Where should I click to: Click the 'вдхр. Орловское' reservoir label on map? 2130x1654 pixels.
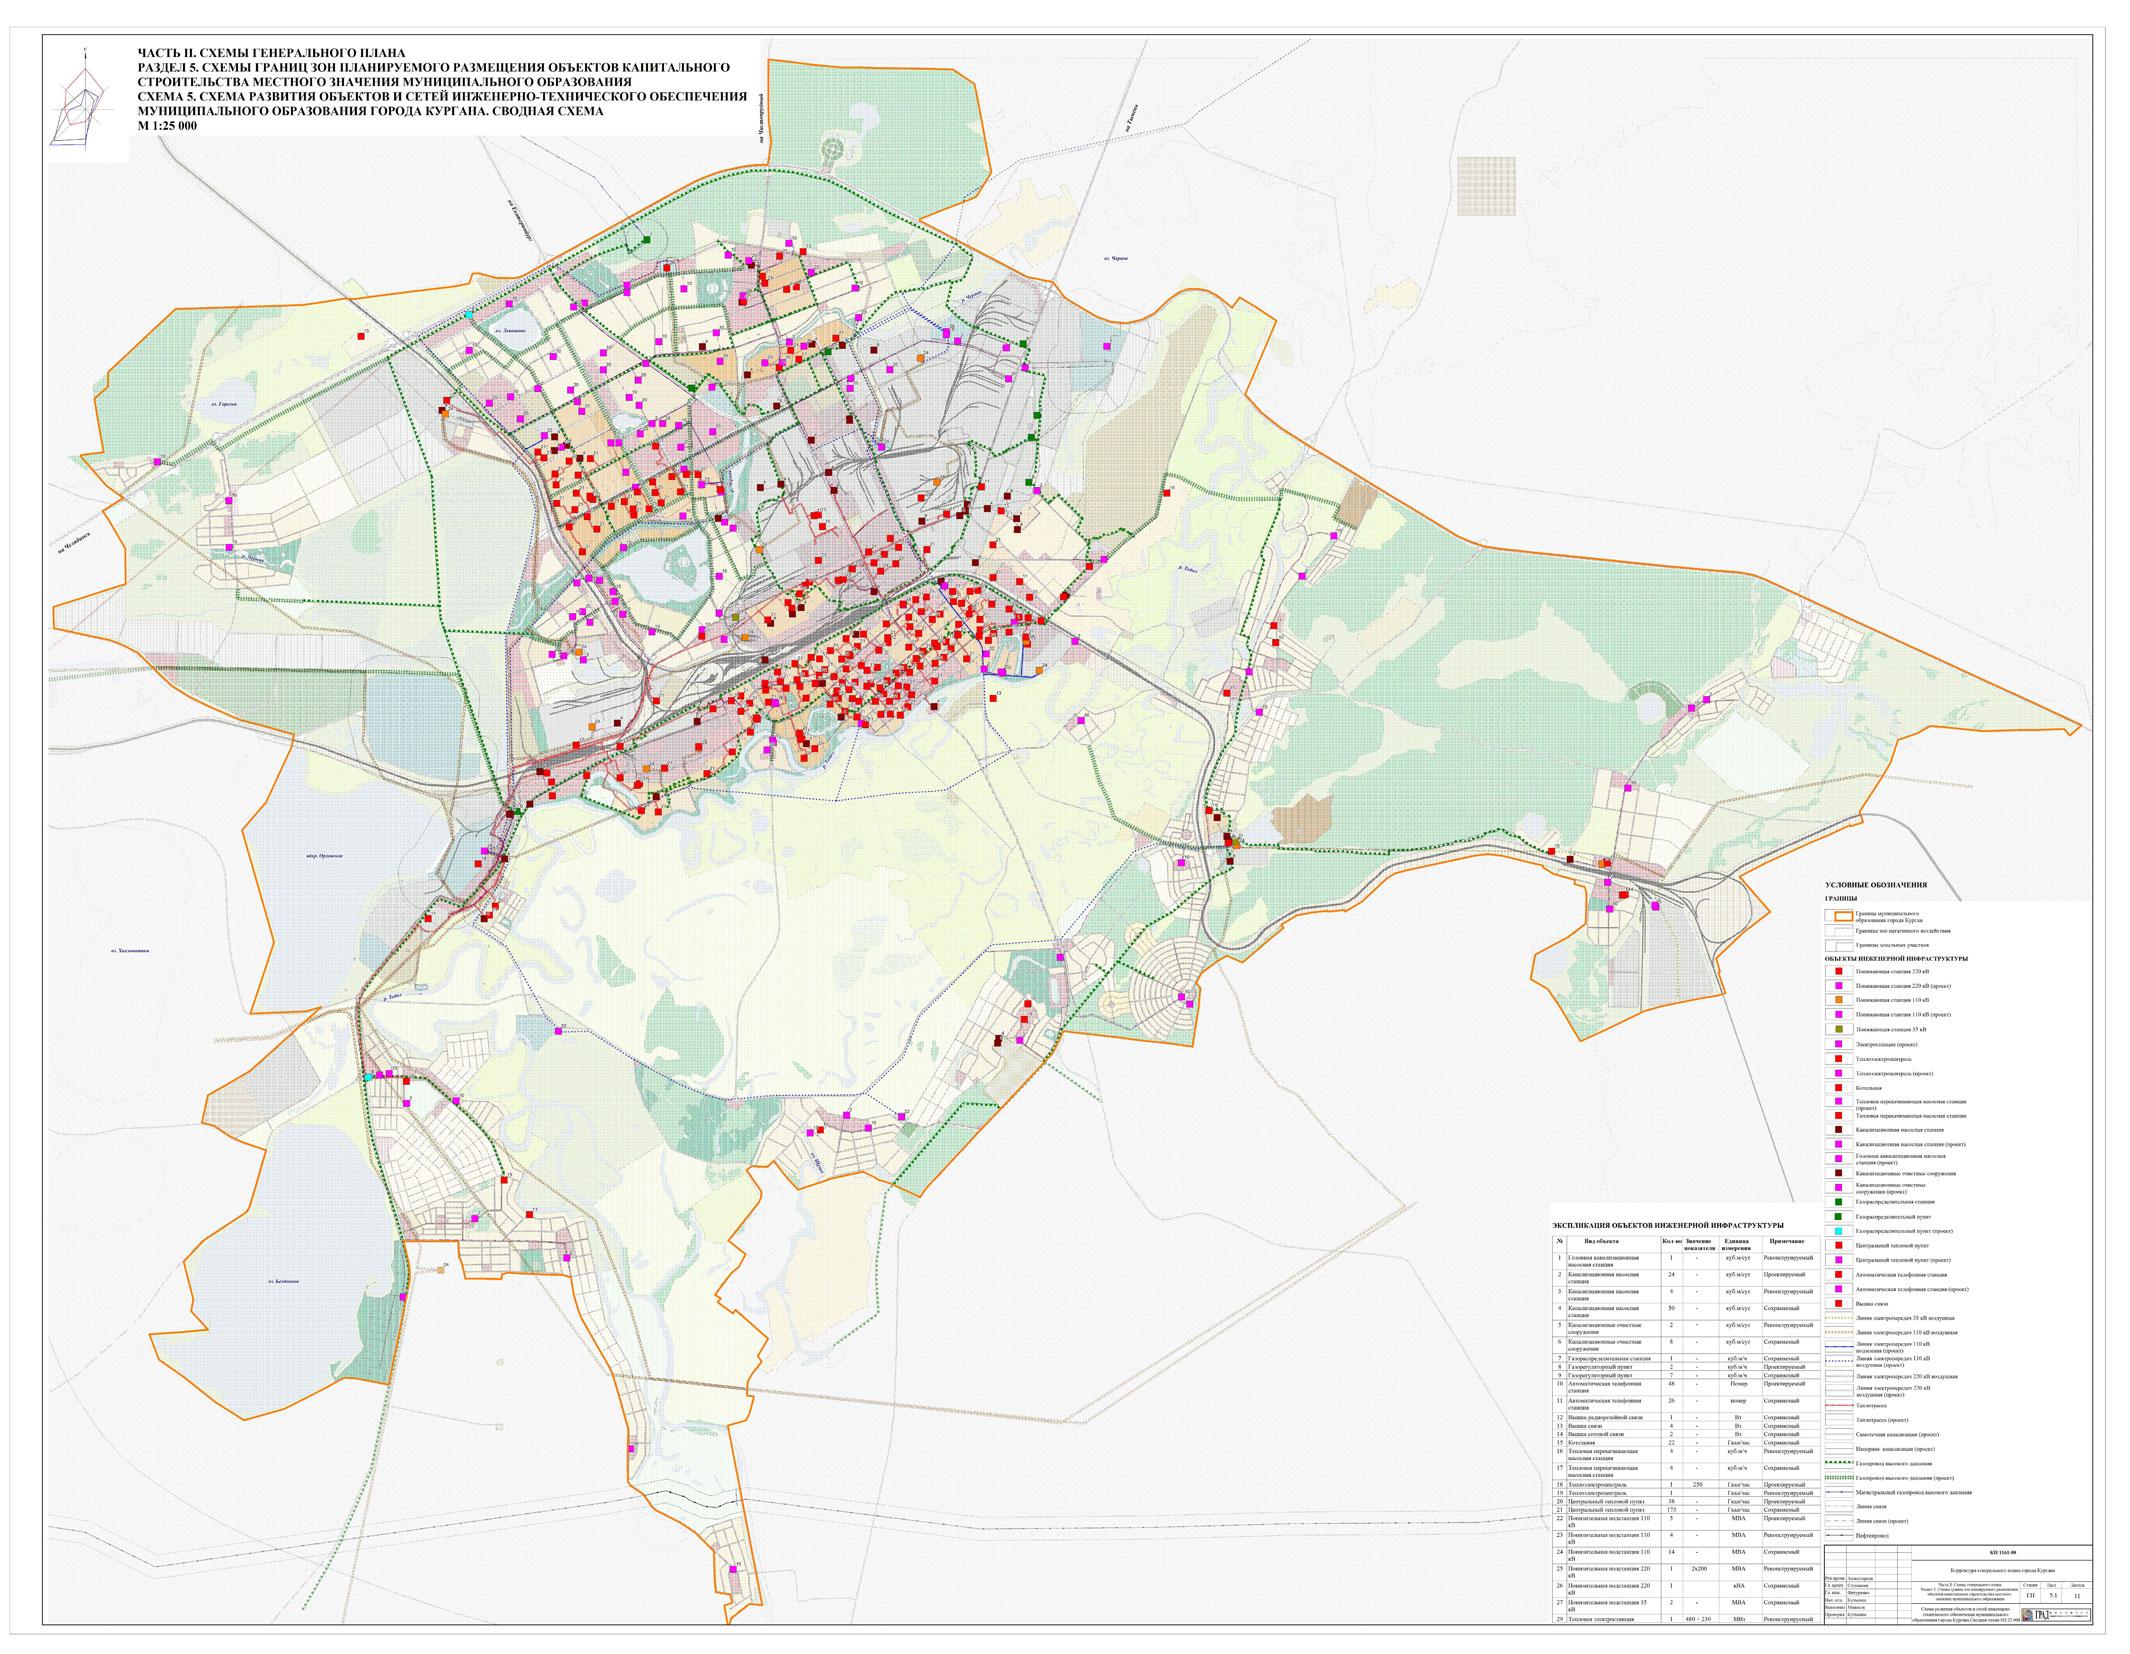coord(324,856)
